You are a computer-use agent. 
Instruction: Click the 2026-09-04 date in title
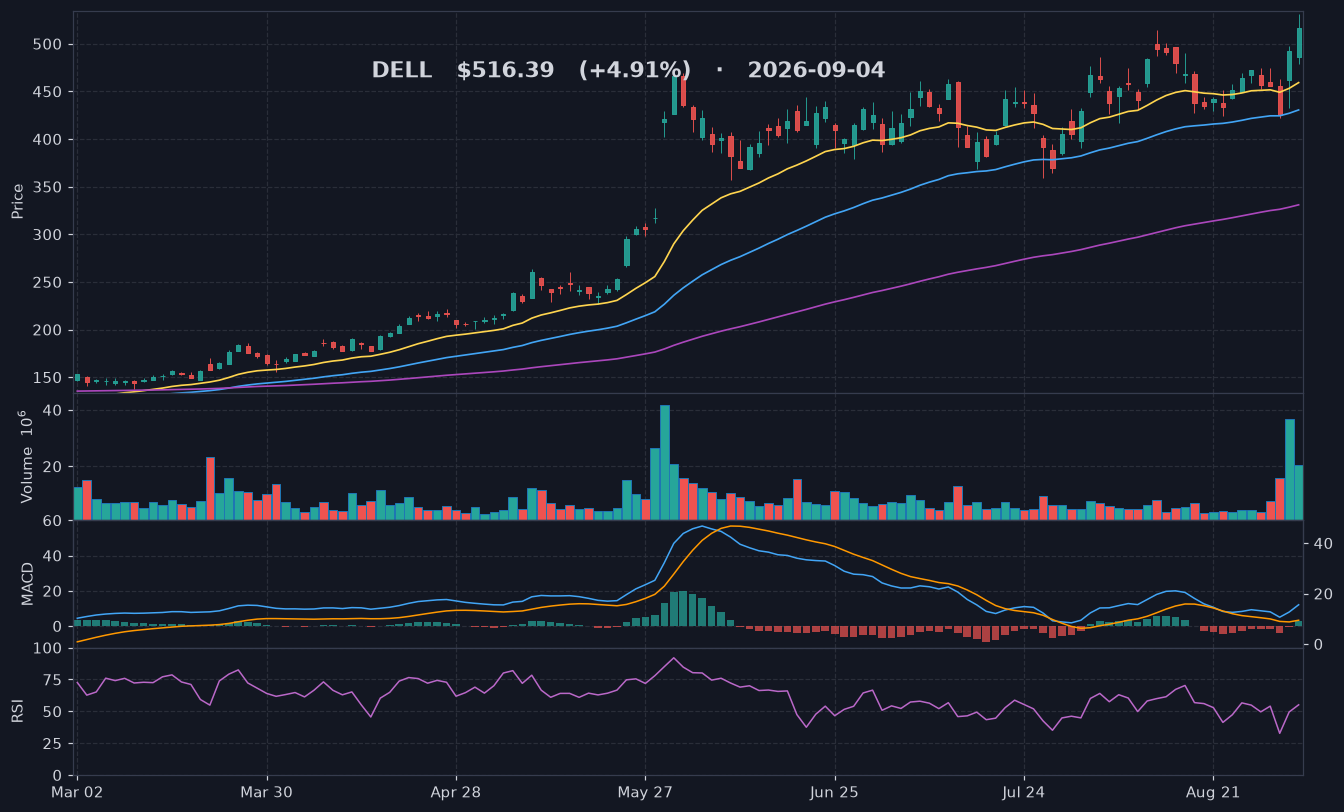(x=816, y=70)
